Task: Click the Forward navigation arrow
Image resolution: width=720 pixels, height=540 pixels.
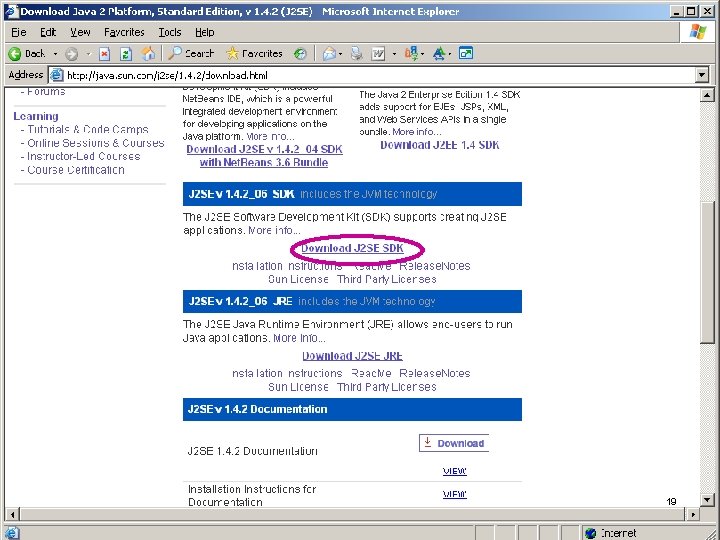Action: pos(71,54)
